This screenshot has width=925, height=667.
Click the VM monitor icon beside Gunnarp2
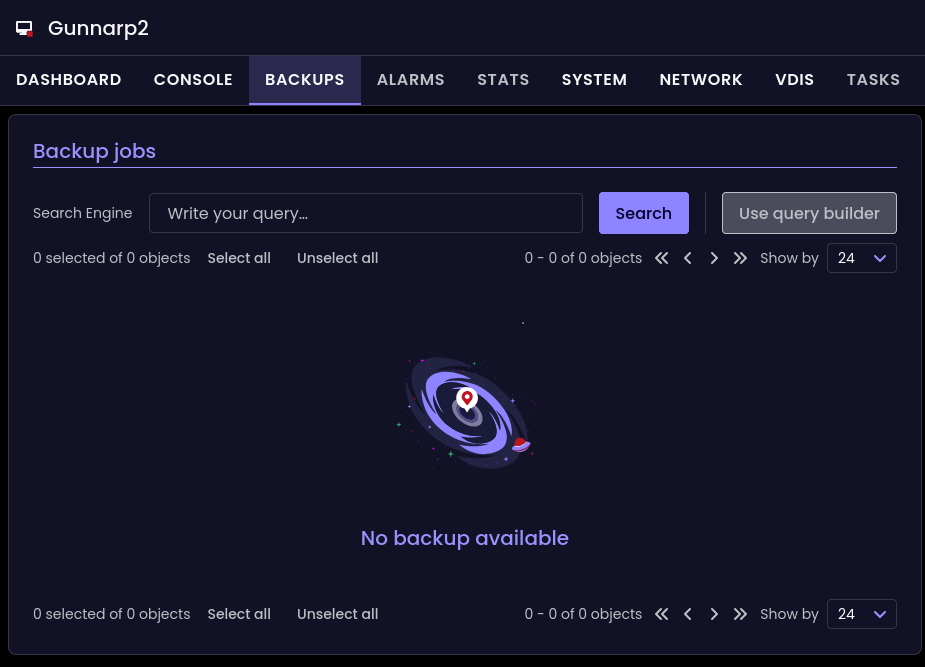point(25,29)
